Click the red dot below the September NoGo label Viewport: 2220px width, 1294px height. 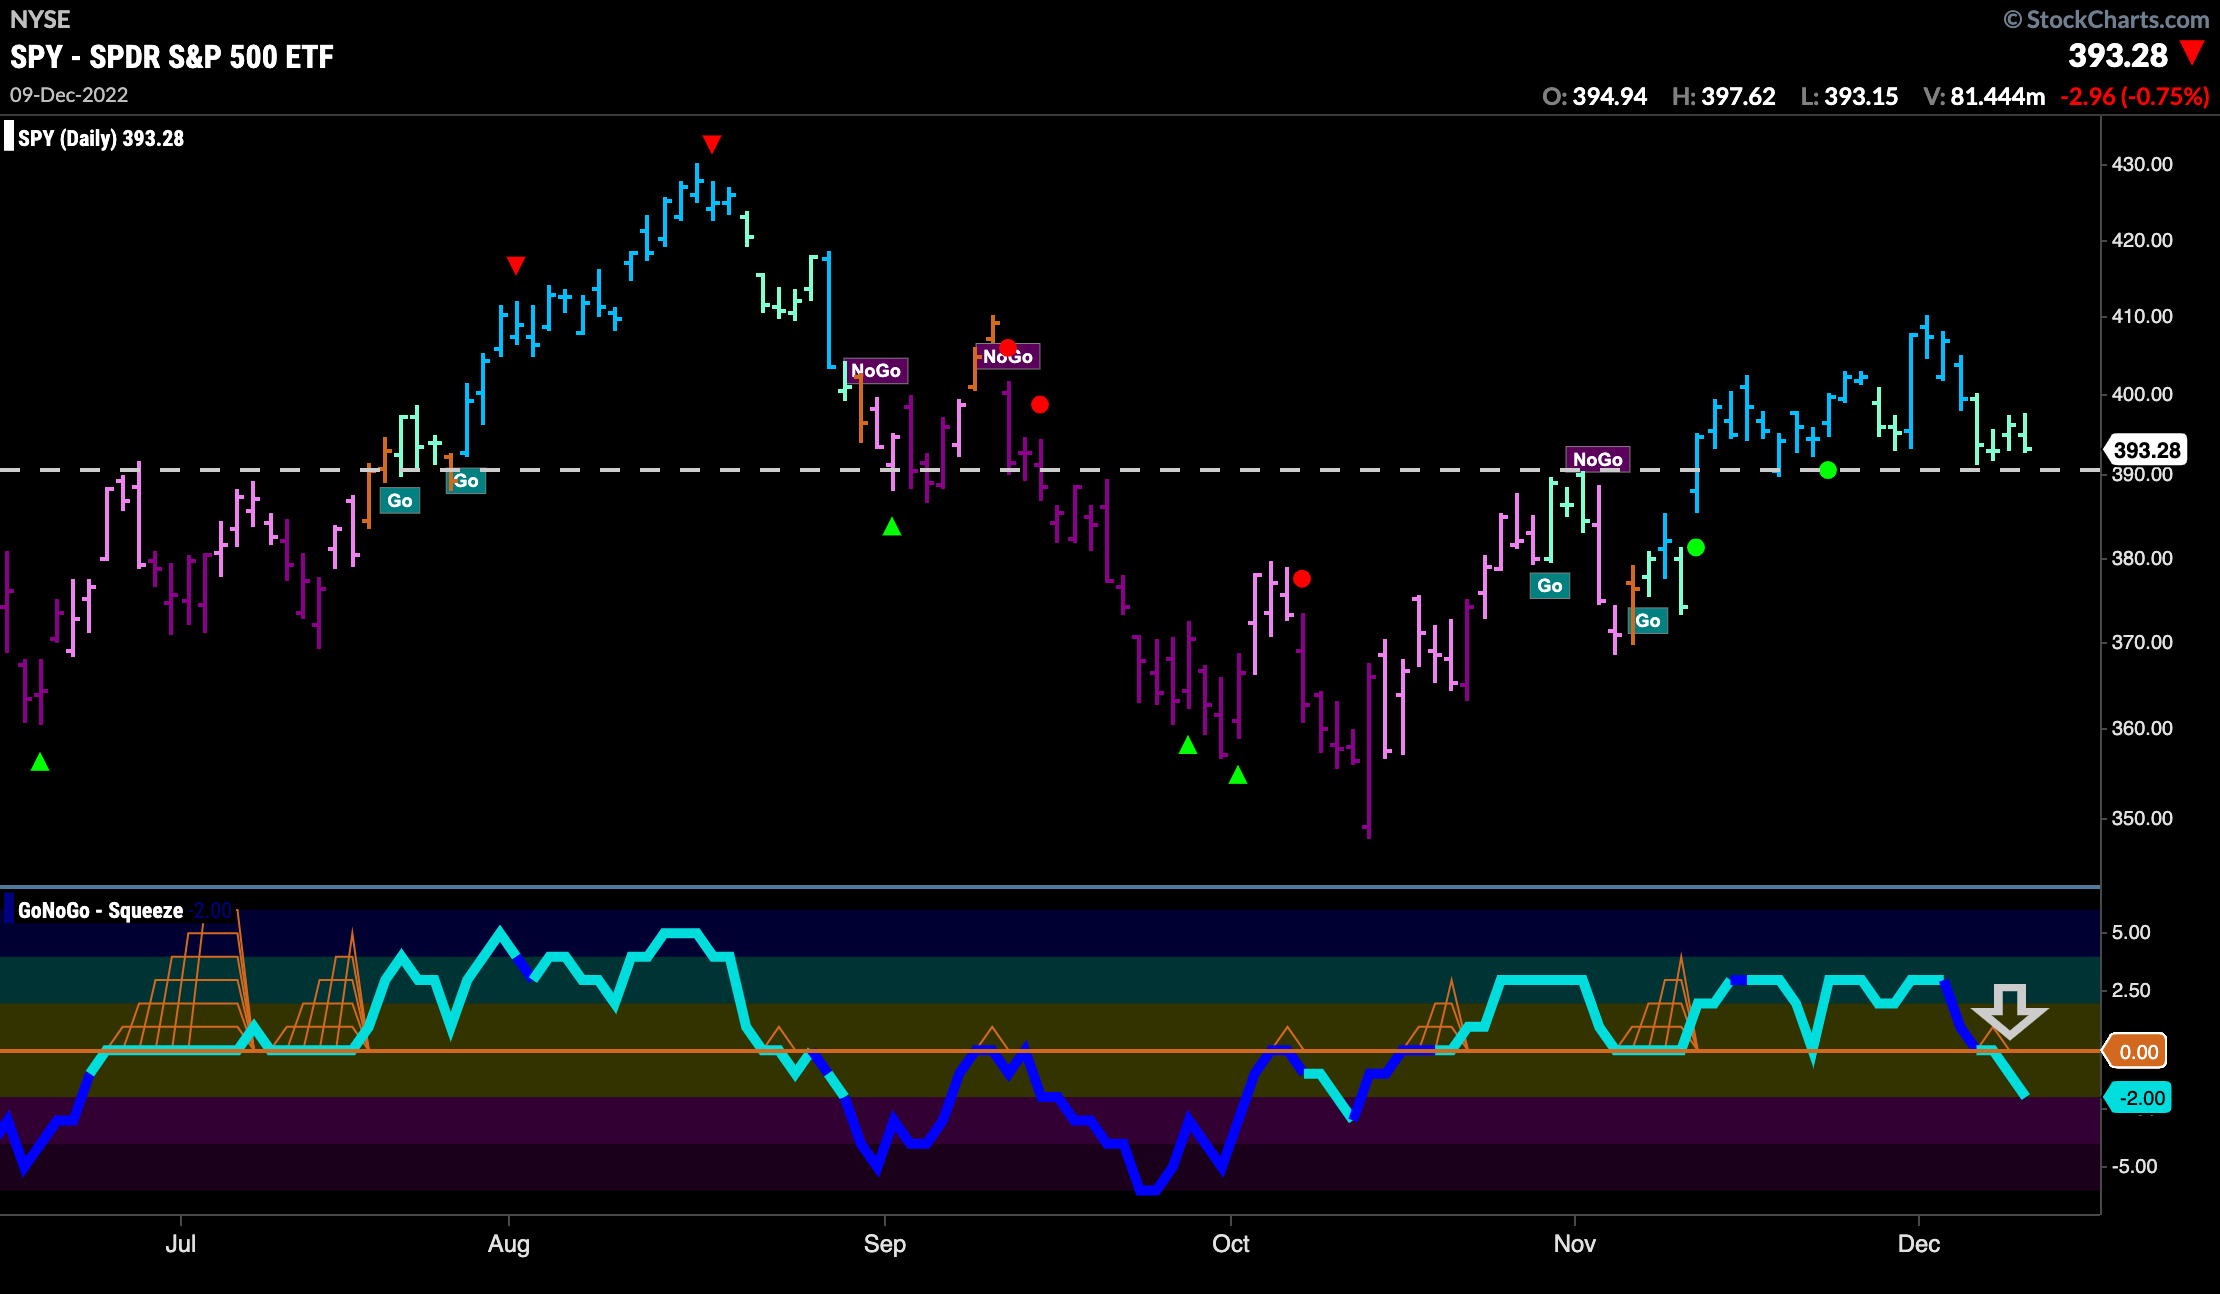[1040, 404]
